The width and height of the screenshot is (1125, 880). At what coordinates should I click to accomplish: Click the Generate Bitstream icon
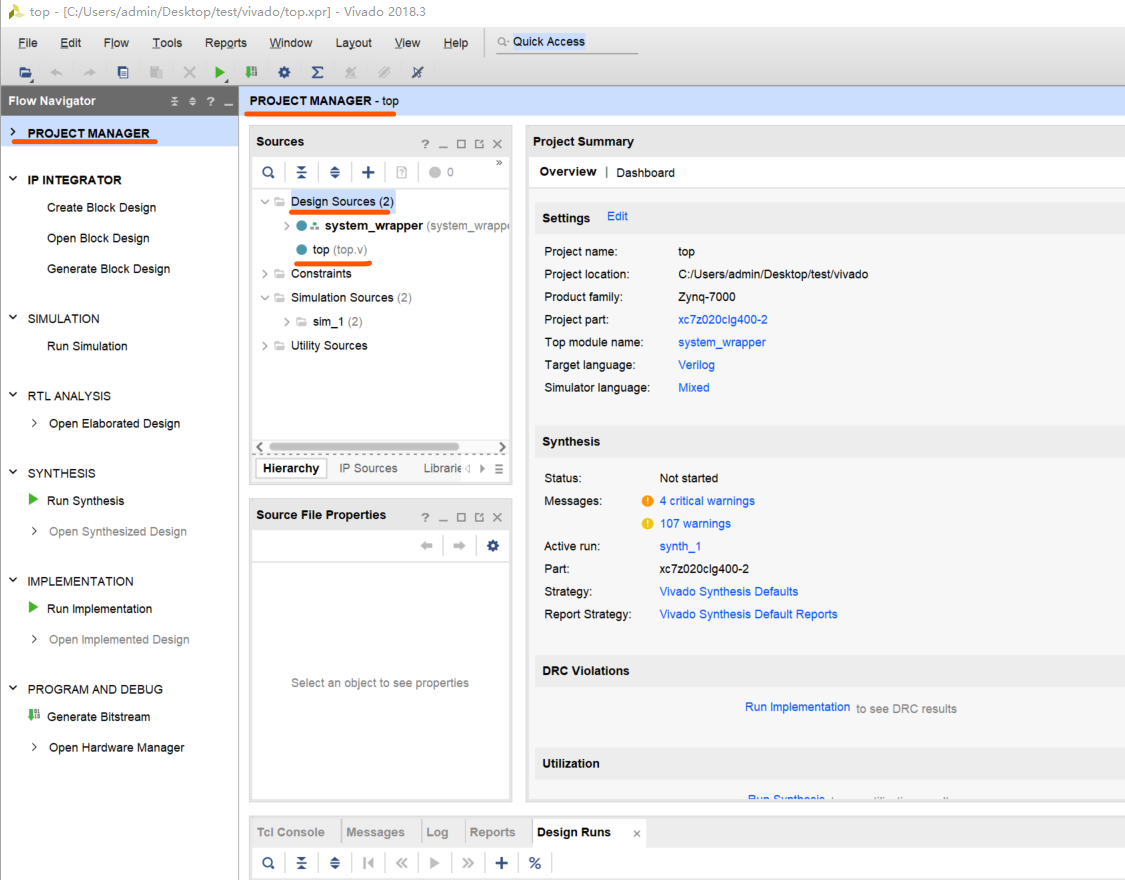[x=34, y=716]
